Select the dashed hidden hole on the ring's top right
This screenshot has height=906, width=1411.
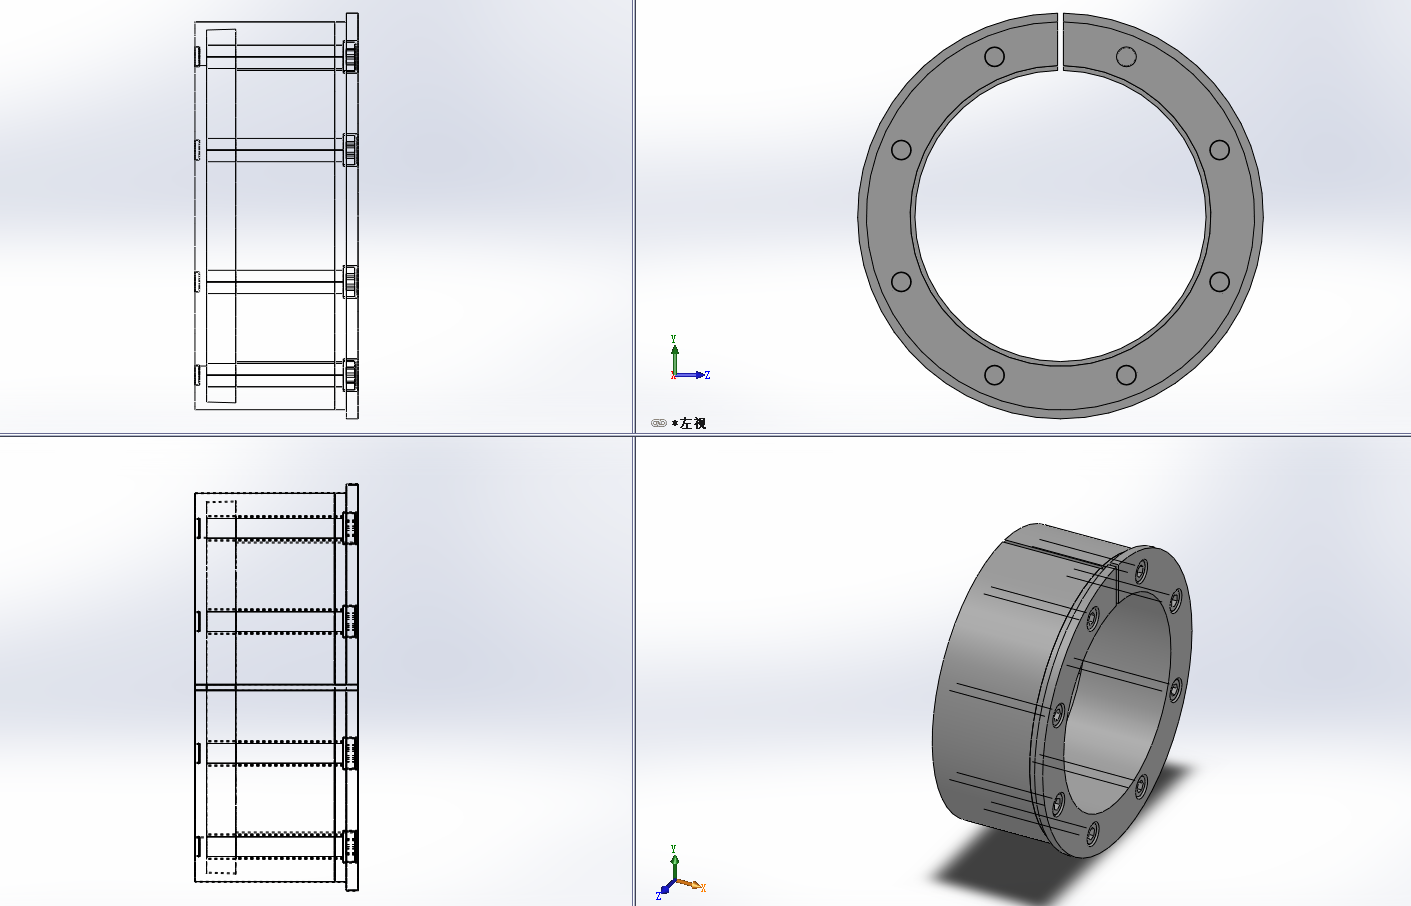pyautogui.click(x=1126, y=56)
